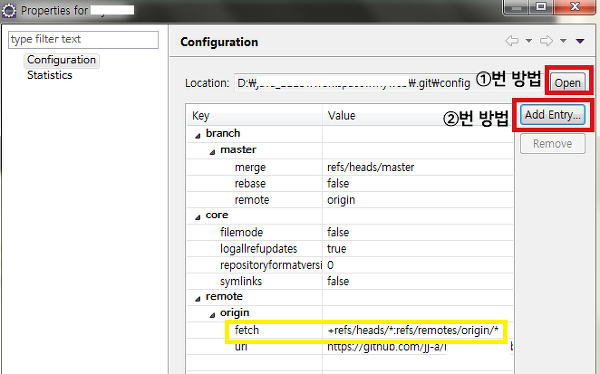
Task: Click the logallrefupdates true value
Action: (x=337, y=249)
